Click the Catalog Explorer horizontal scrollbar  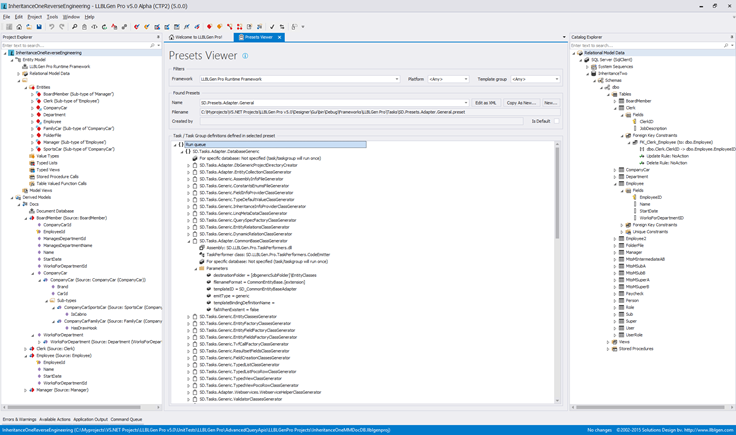(650, 407)
